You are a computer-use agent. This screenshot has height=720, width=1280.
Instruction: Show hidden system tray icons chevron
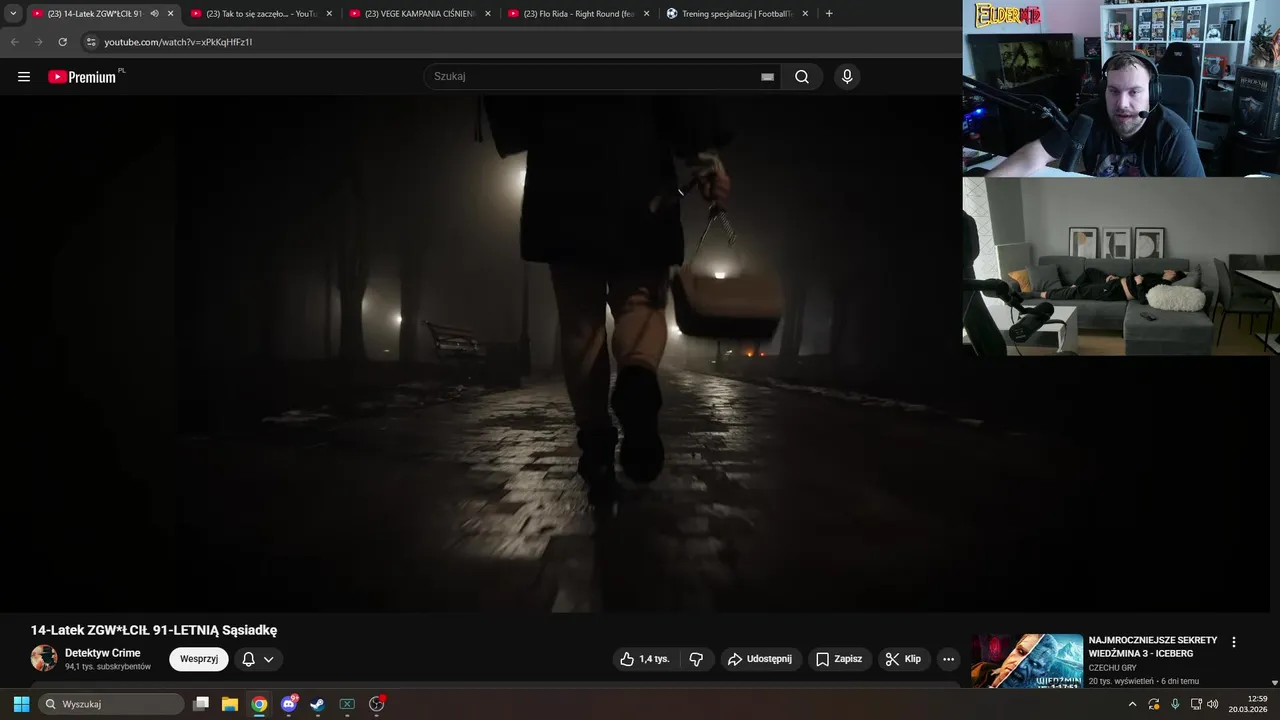[1132, 704]
